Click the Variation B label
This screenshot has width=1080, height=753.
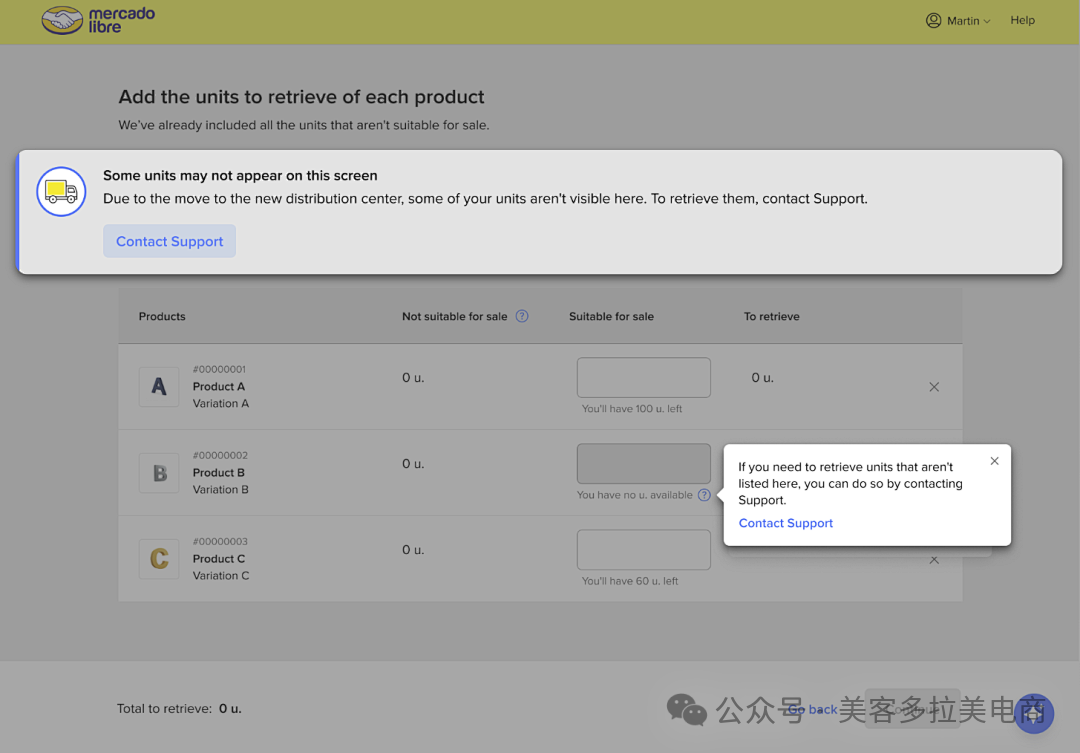tap(220, 490)
